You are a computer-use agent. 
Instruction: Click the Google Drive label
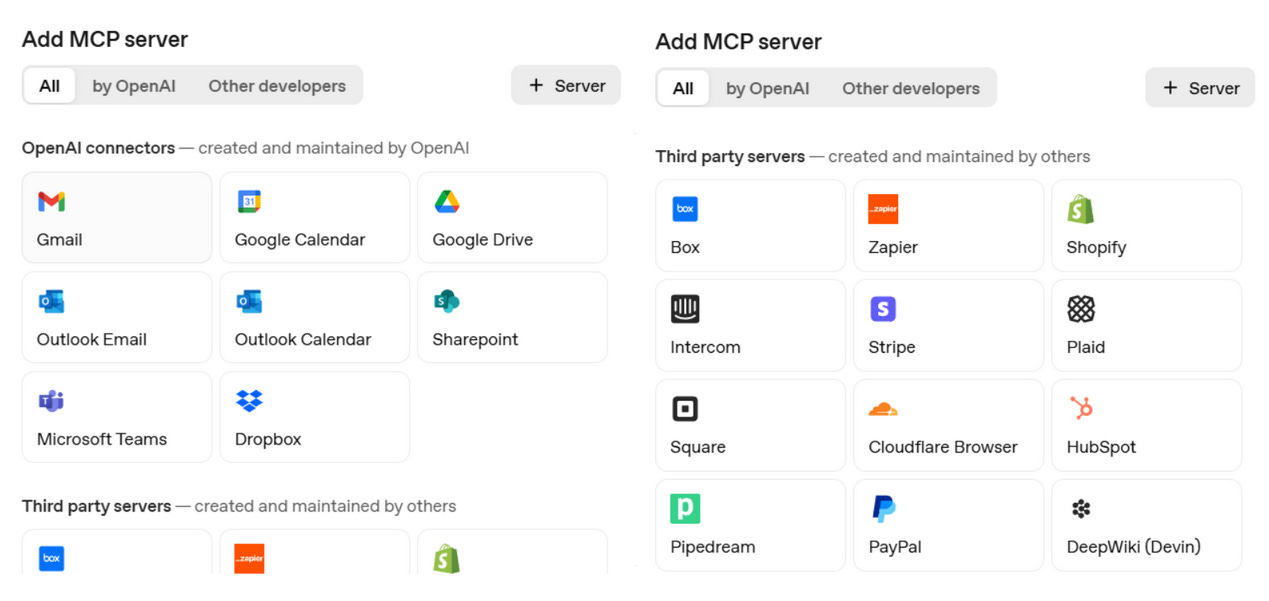483,240
